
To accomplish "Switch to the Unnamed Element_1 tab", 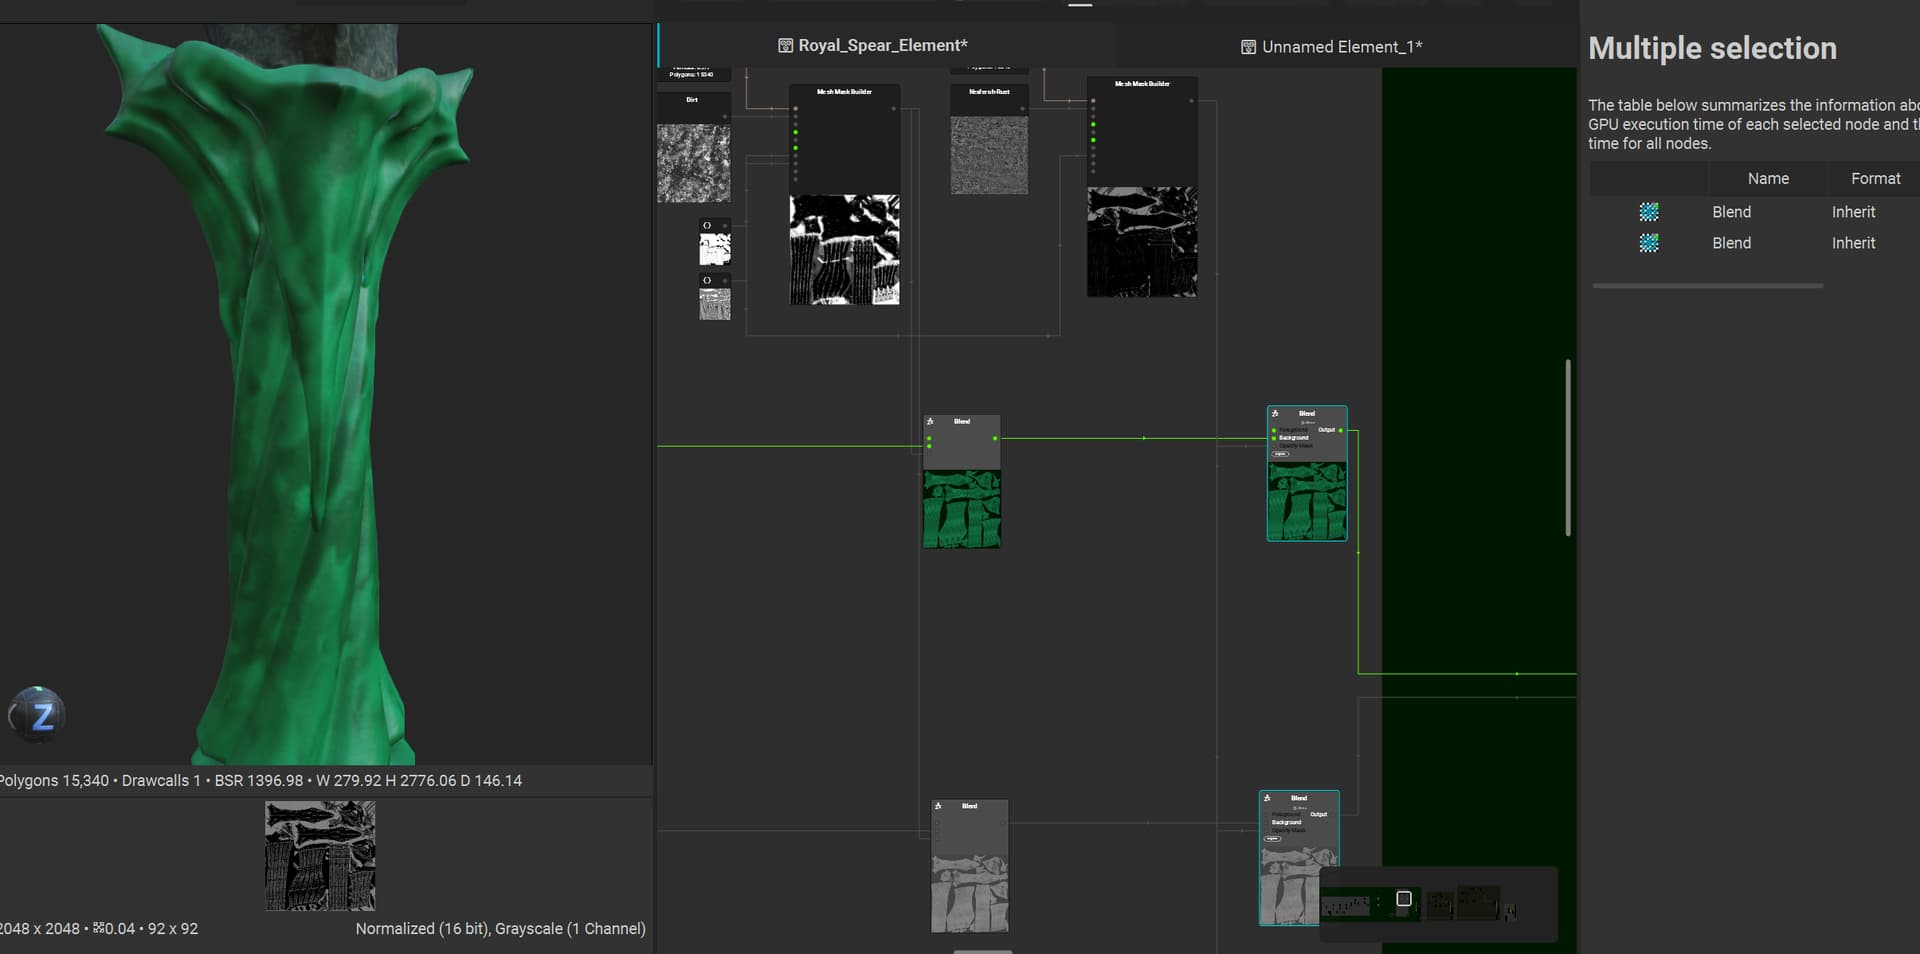I will [1341, 47].
